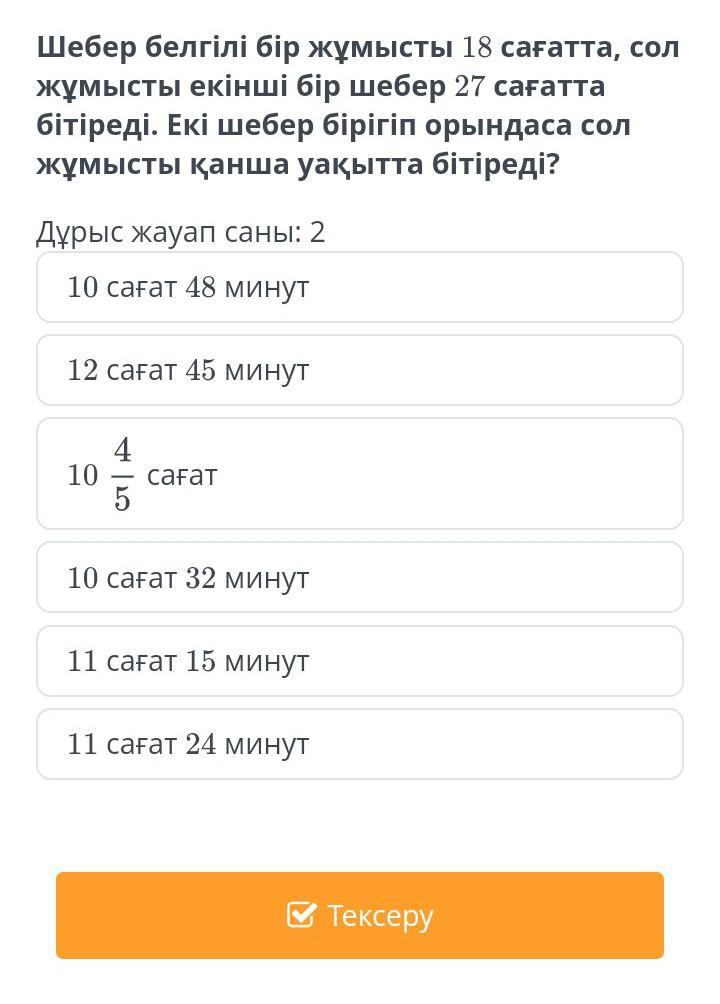Select 11 сағат 15 минут answer

click(x=360, y=661)
